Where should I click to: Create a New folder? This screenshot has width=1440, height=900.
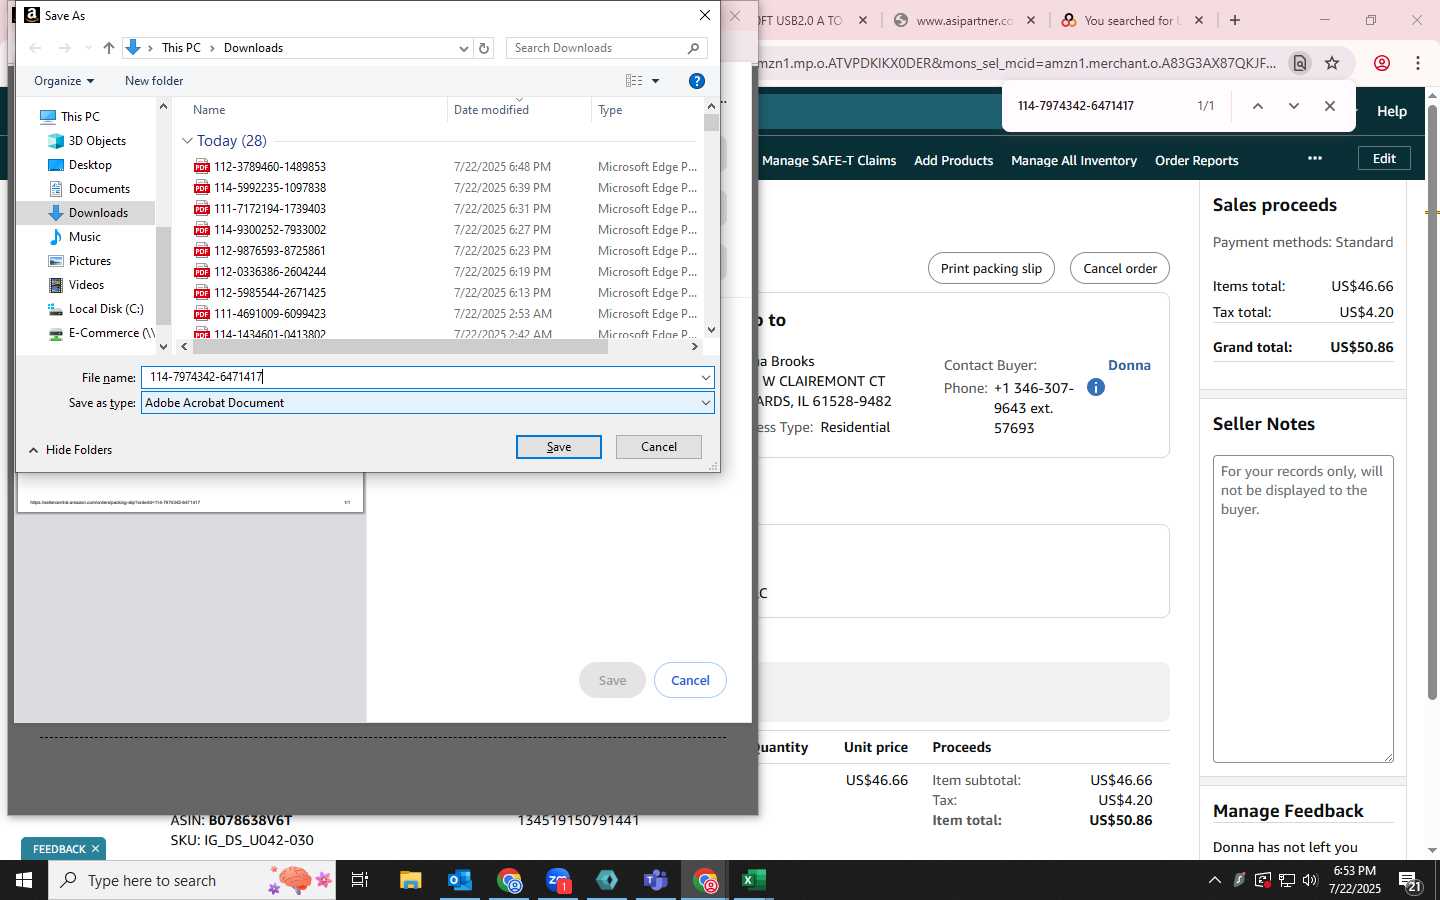point(154,81)
